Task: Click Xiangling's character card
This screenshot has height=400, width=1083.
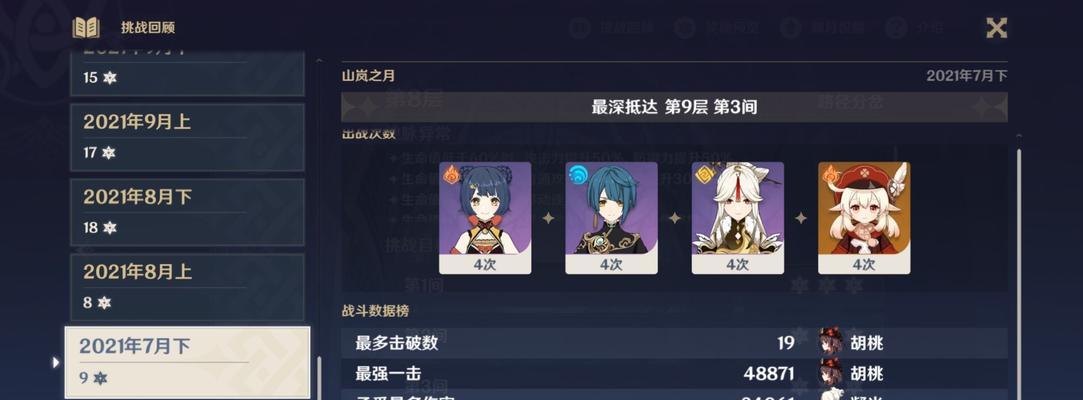Action: tap(485, 218)
